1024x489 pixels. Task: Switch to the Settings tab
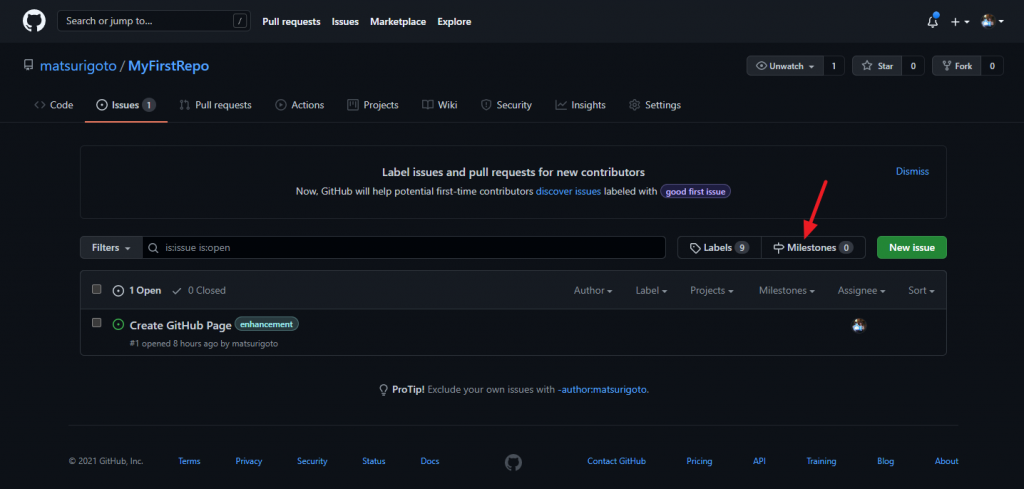tap(655, 105)
